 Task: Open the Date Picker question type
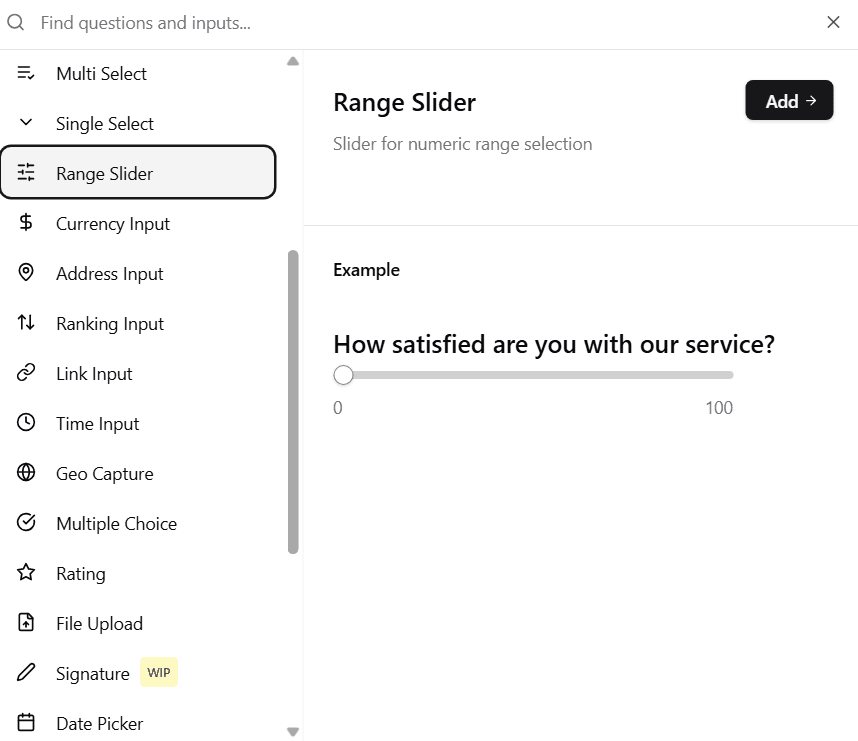tap(99, 723)
